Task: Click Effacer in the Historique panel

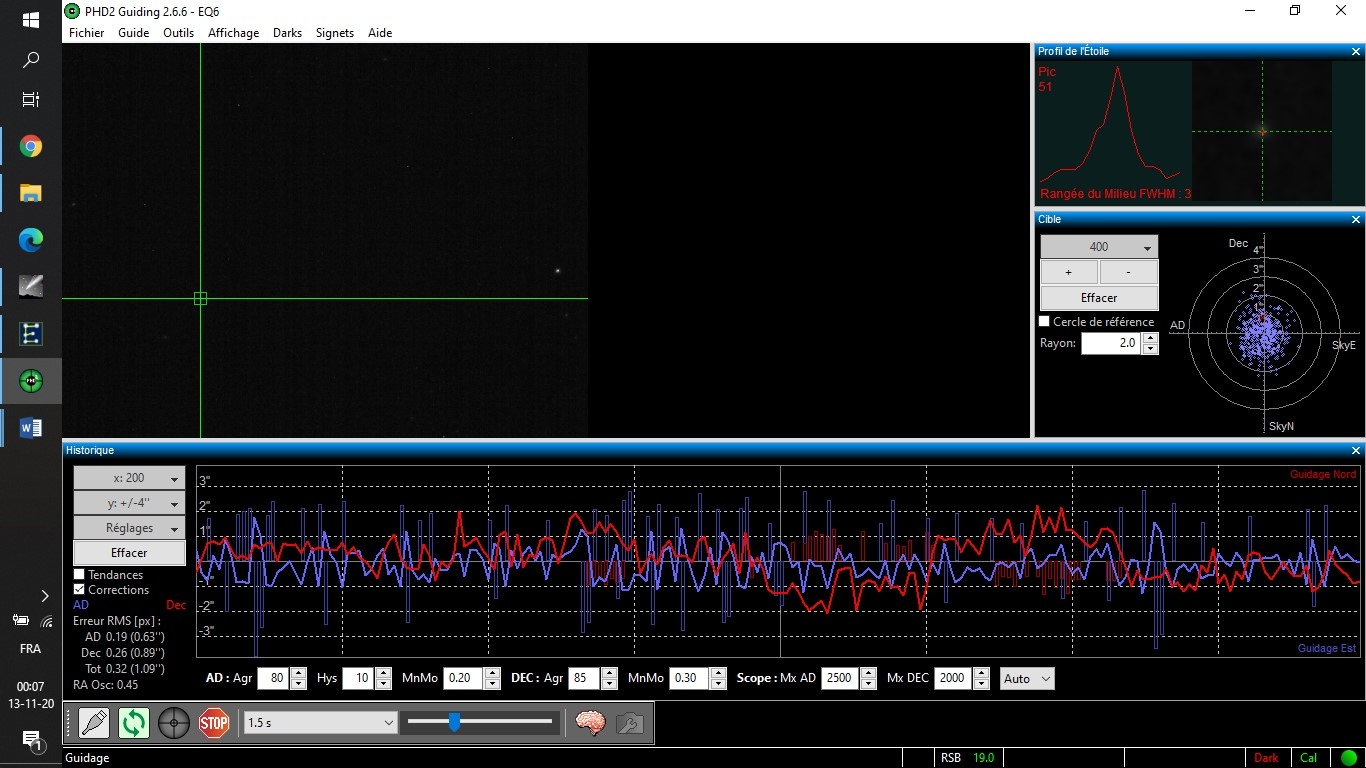Action: click(129, 553)
